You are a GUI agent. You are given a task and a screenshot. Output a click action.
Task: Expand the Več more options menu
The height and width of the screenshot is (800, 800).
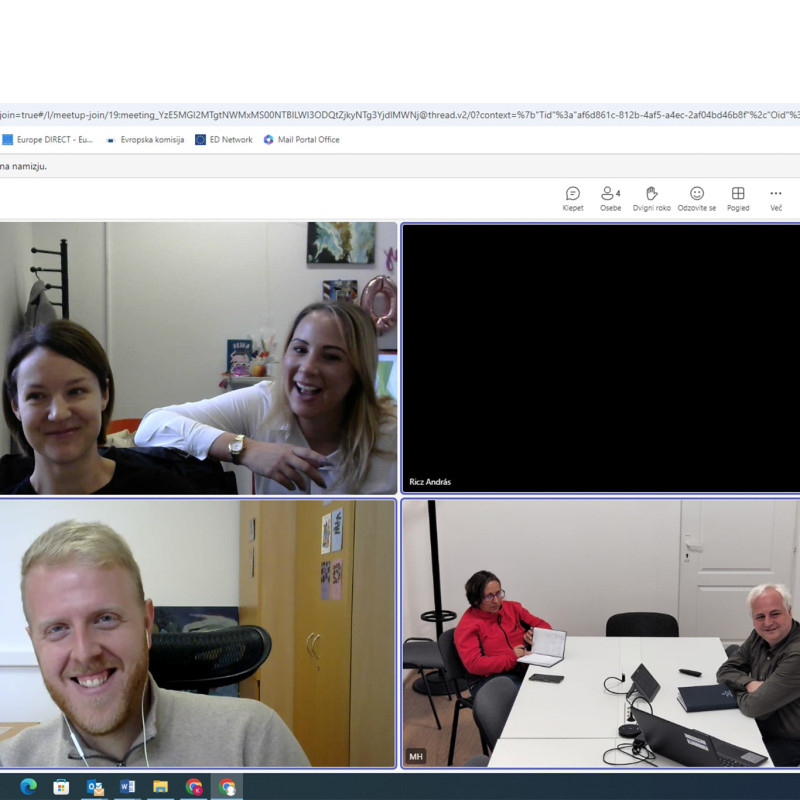point(775,198)
